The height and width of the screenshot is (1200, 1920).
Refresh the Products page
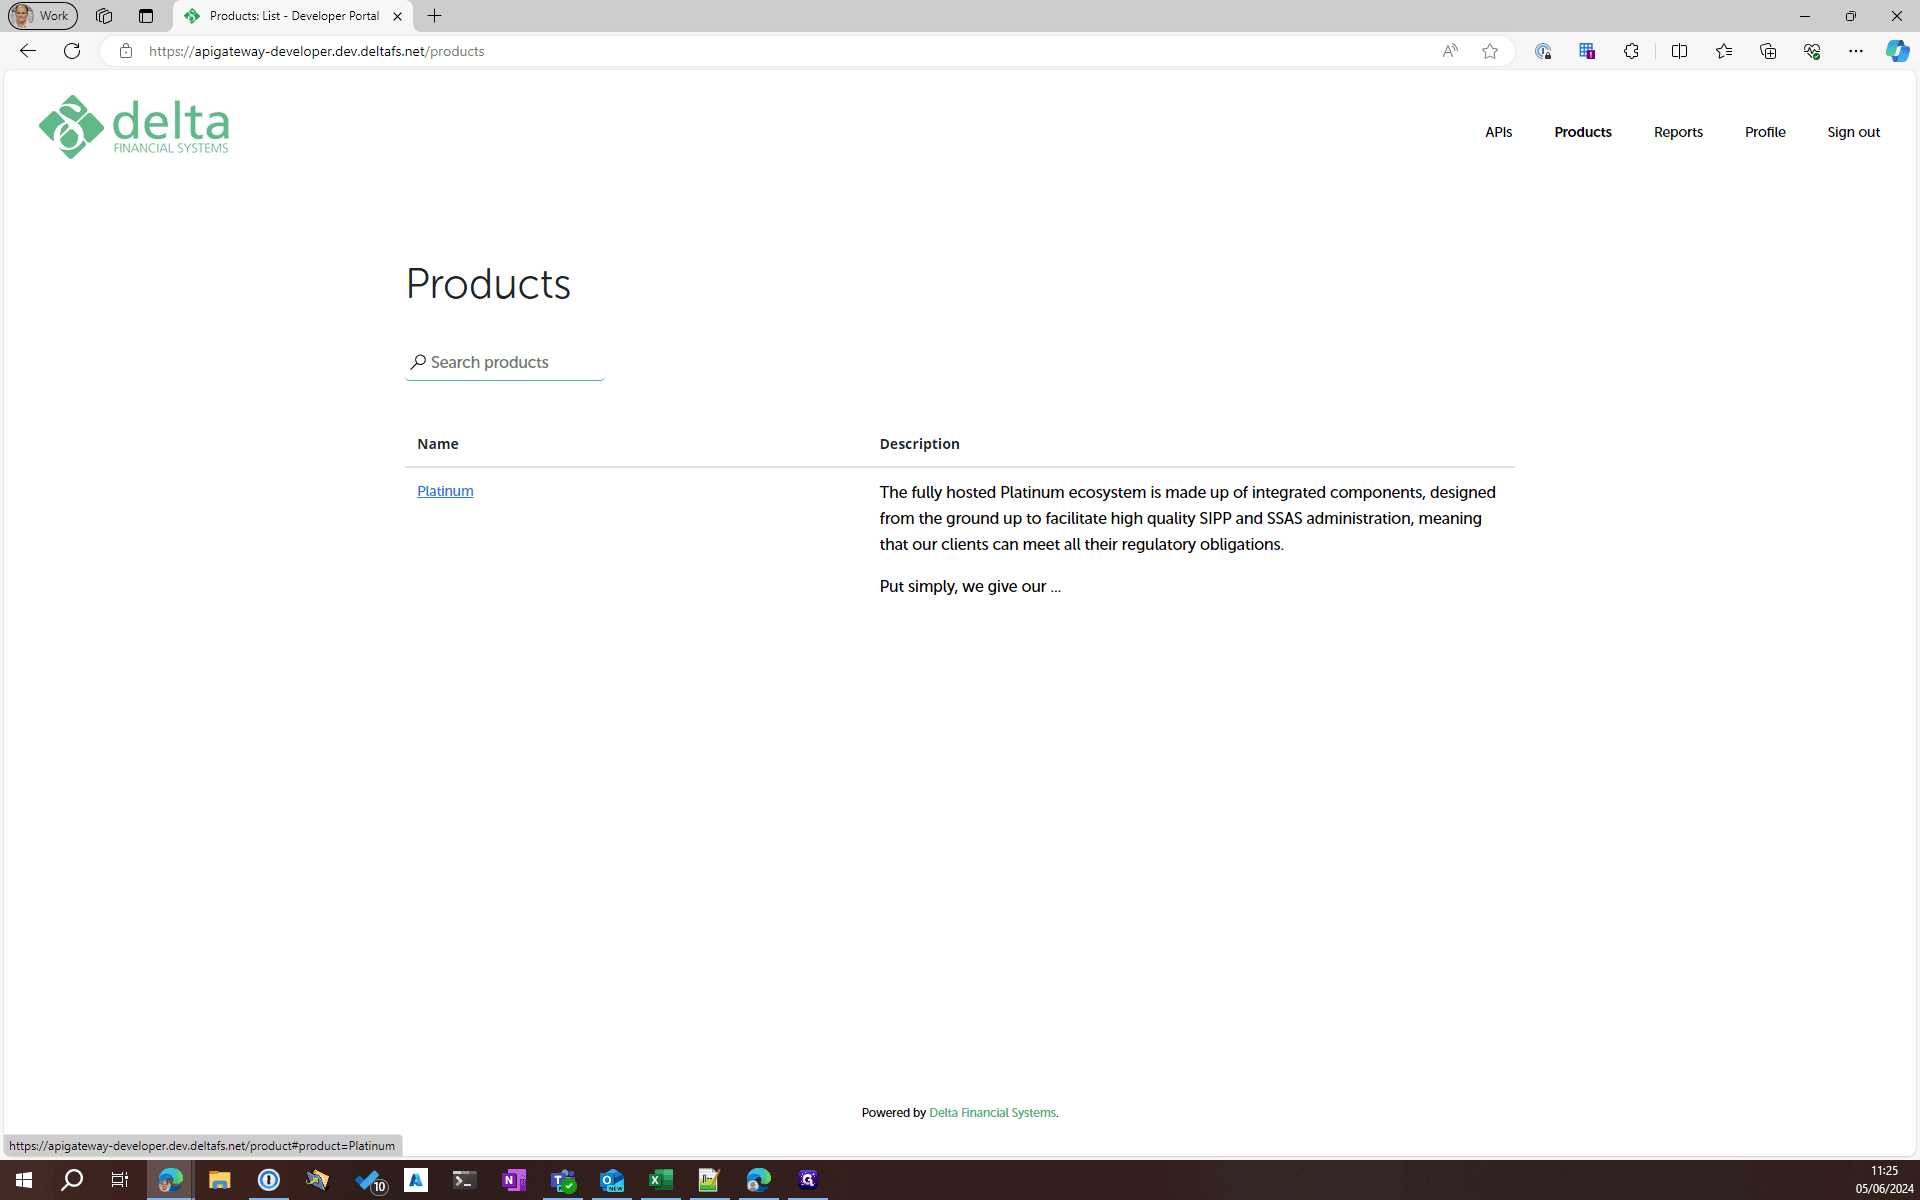(72, 51)
